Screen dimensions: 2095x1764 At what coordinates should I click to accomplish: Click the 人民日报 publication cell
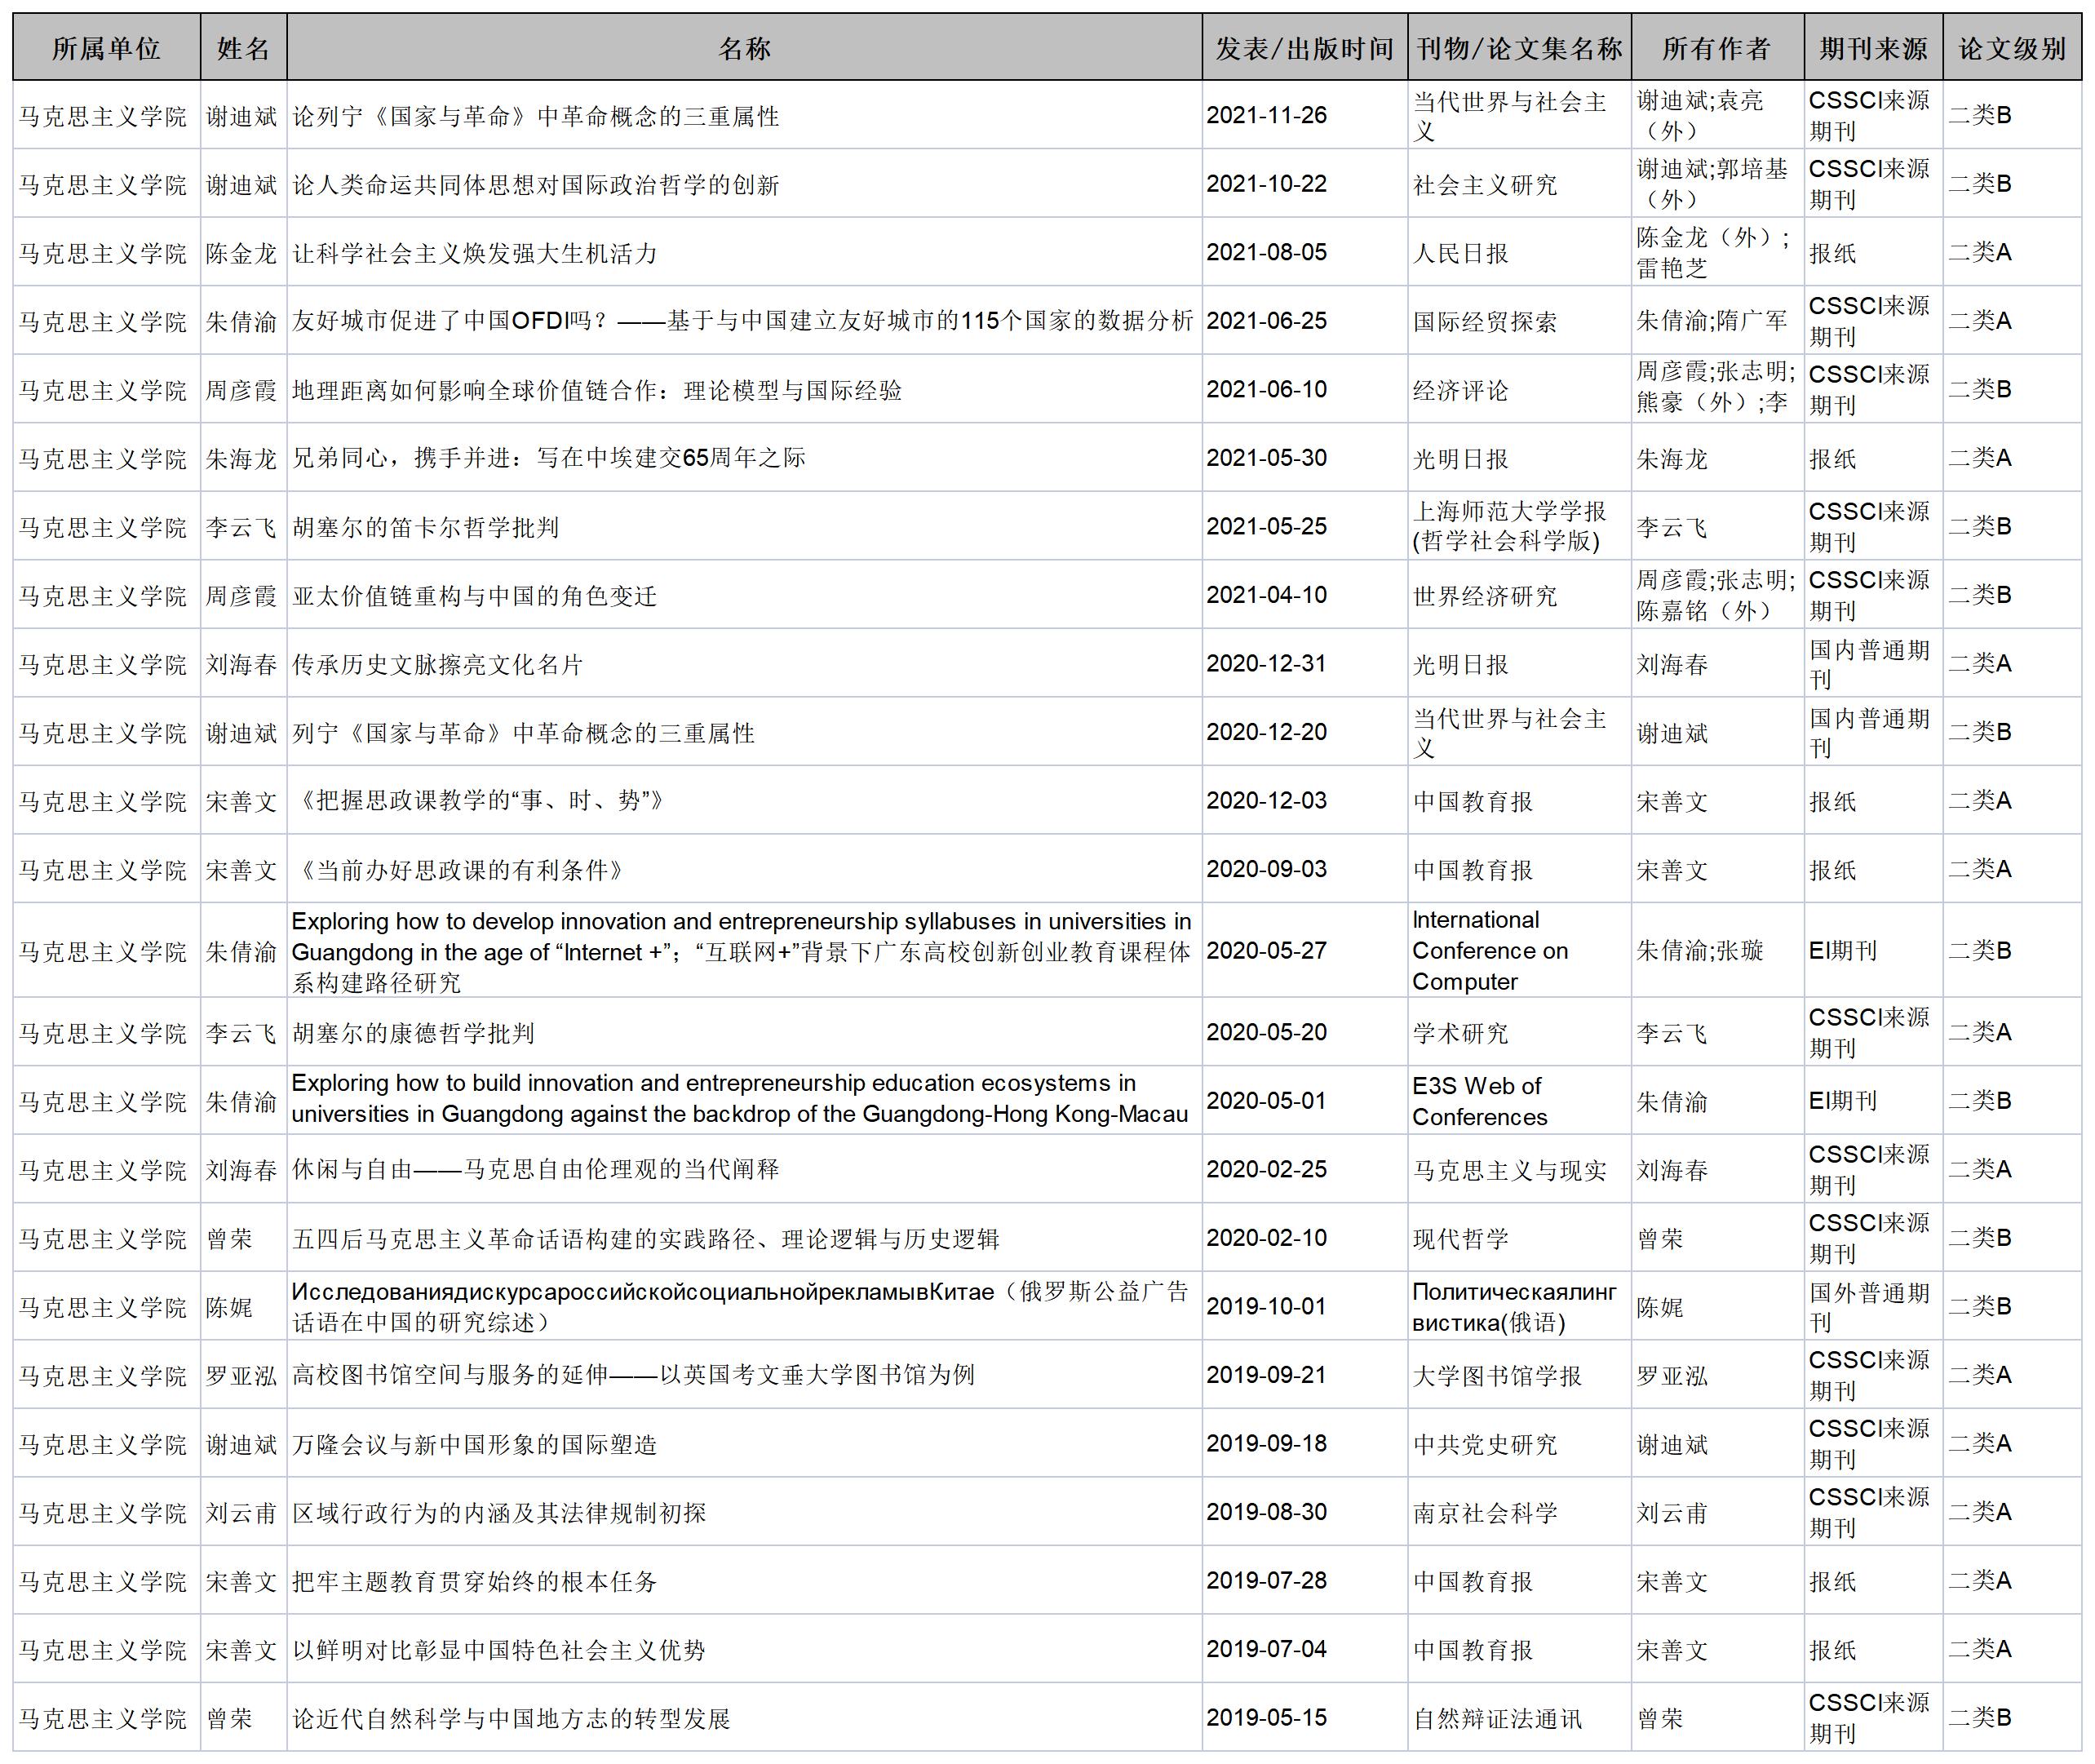pos(1460,253)
